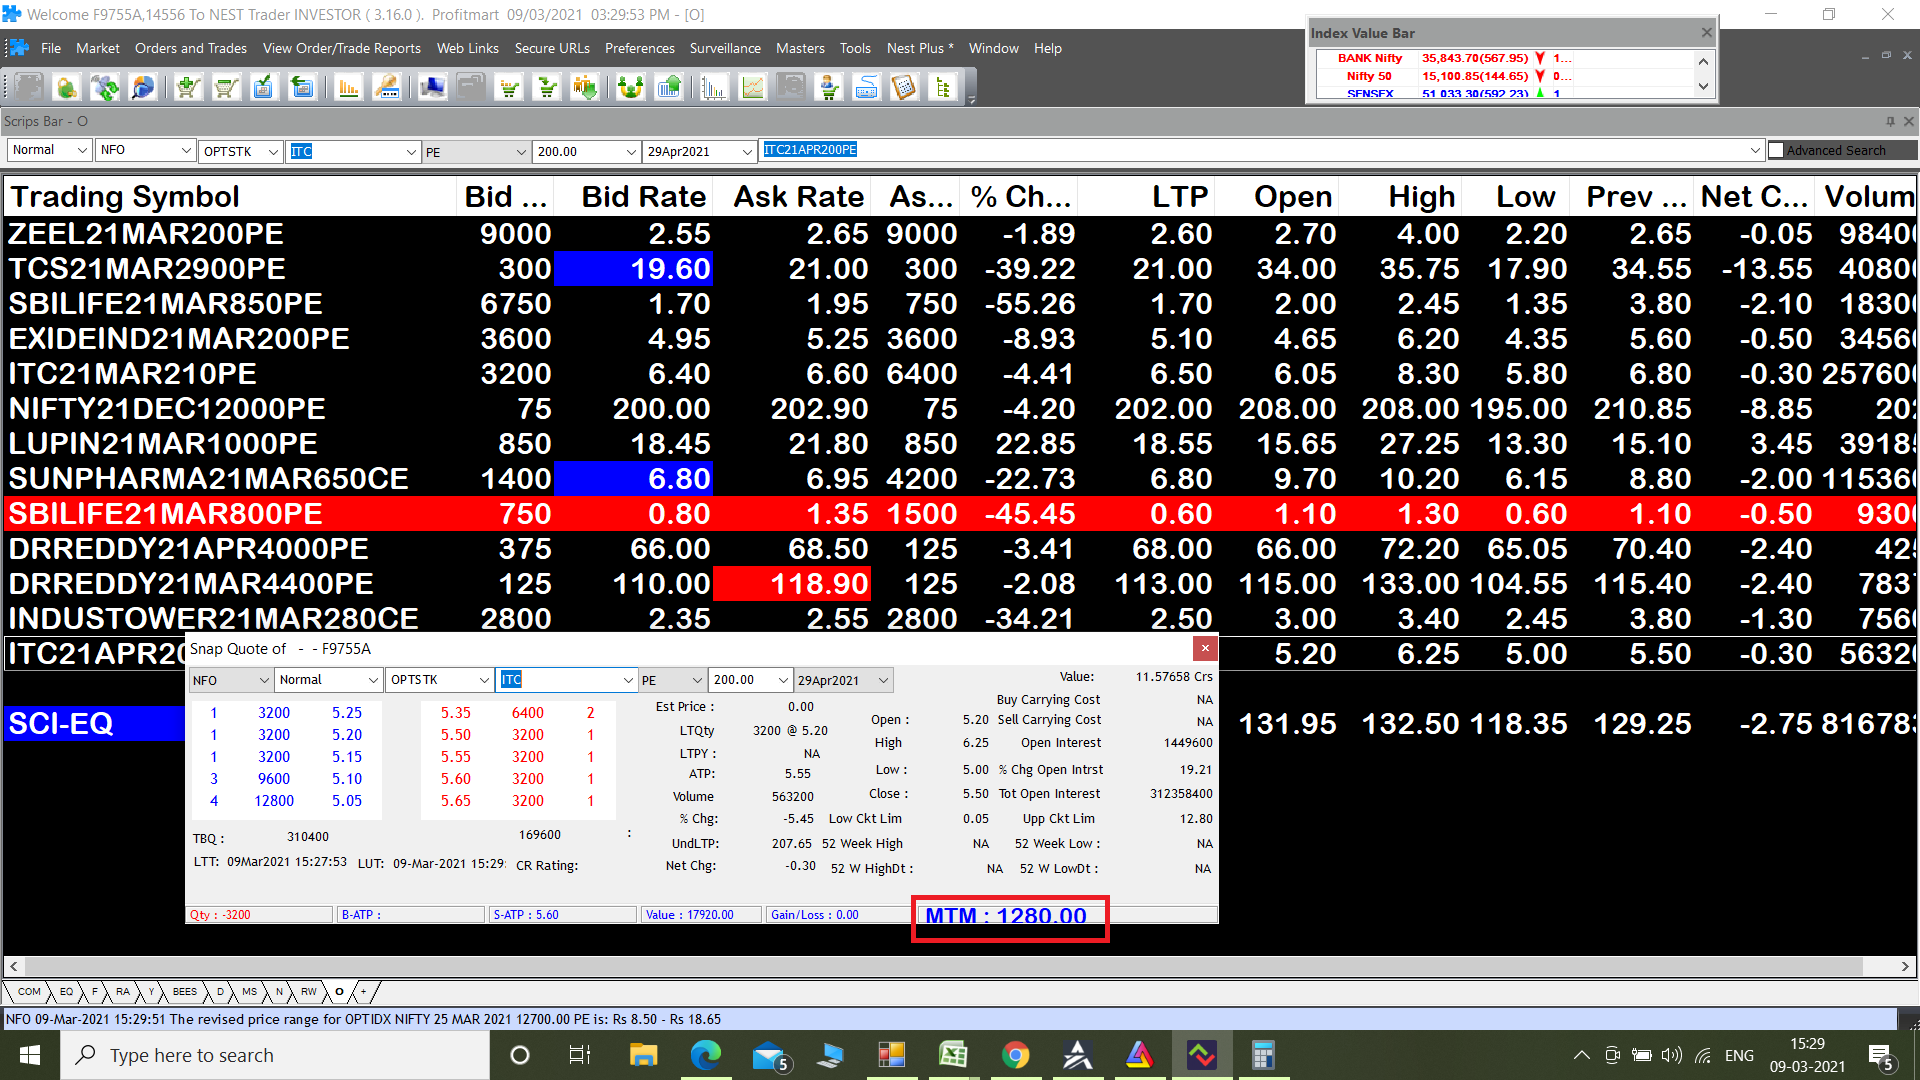Open Excel from the taskbar

(x=953, y=1055)
